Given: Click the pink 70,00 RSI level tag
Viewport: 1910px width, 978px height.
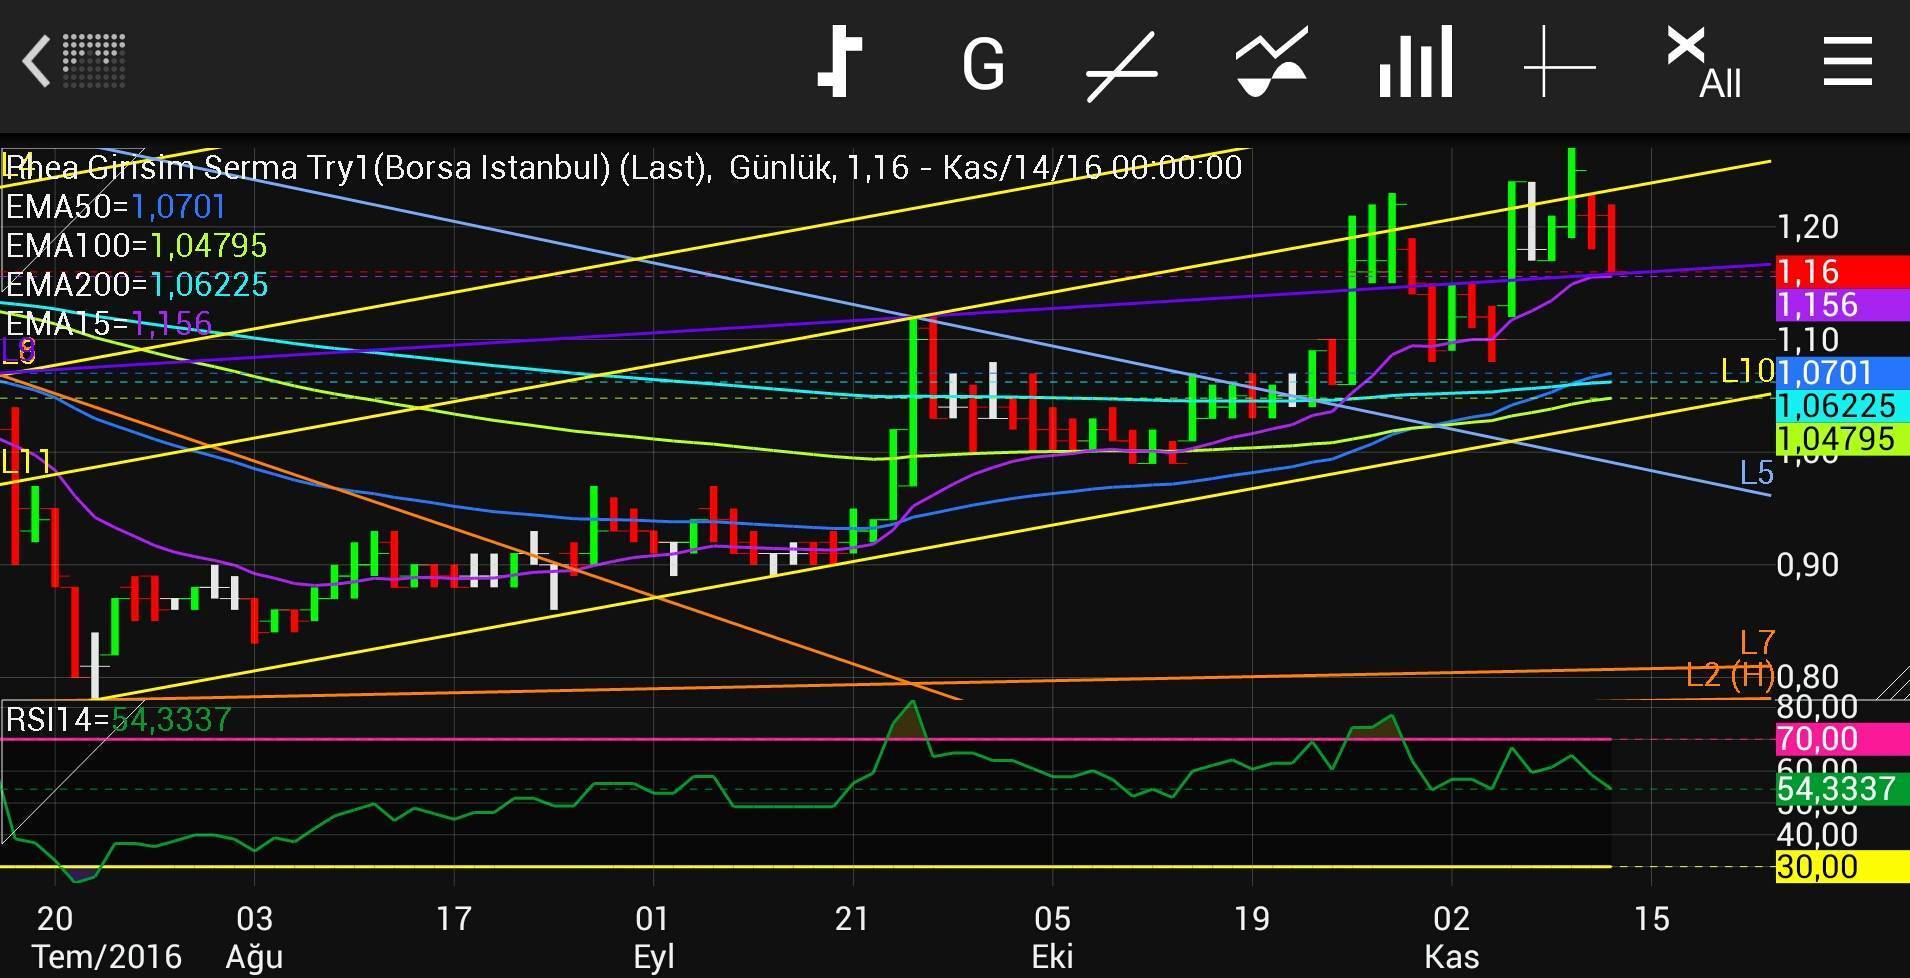Looking at the screenshot, I should tap(1840, 739).
